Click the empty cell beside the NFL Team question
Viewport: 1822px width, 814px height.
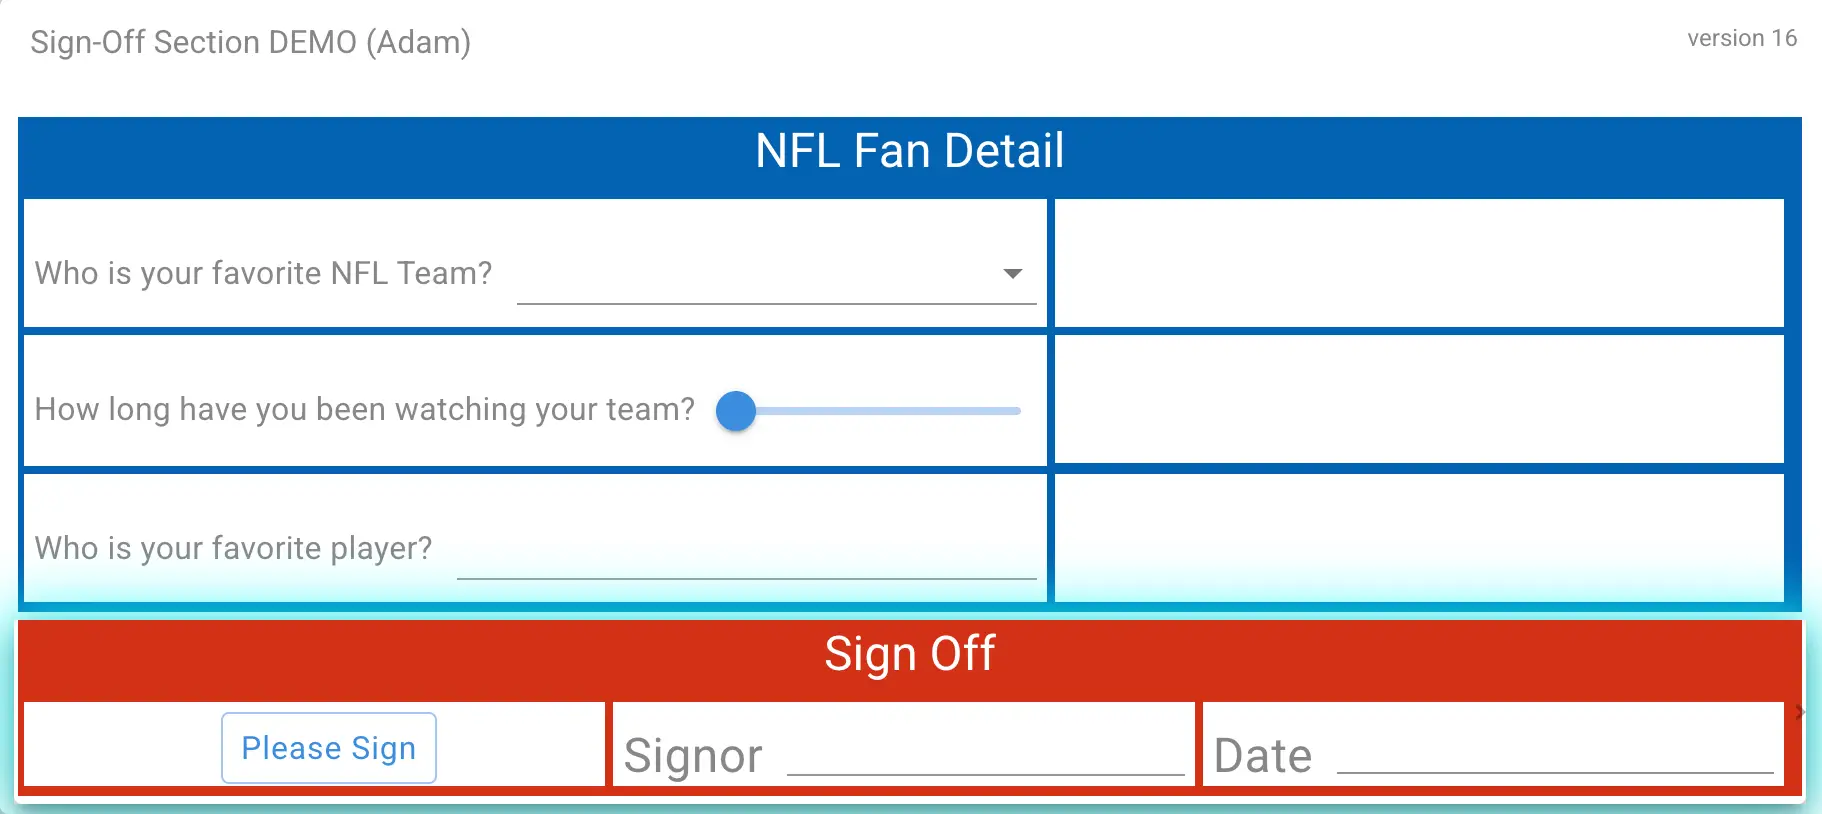[1418, 263]
